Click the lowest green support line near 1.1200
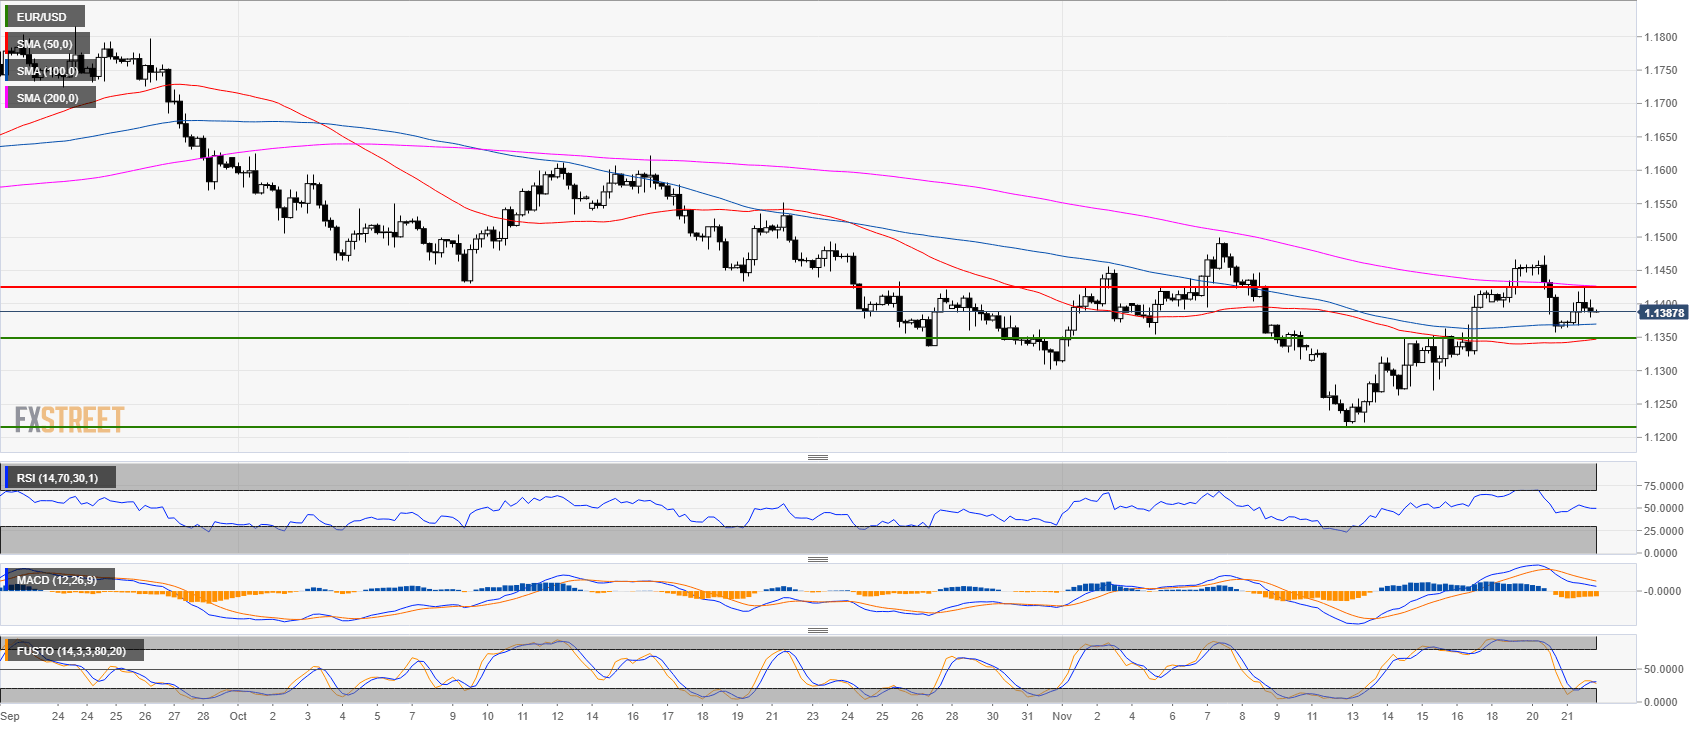 pos(700,427)
